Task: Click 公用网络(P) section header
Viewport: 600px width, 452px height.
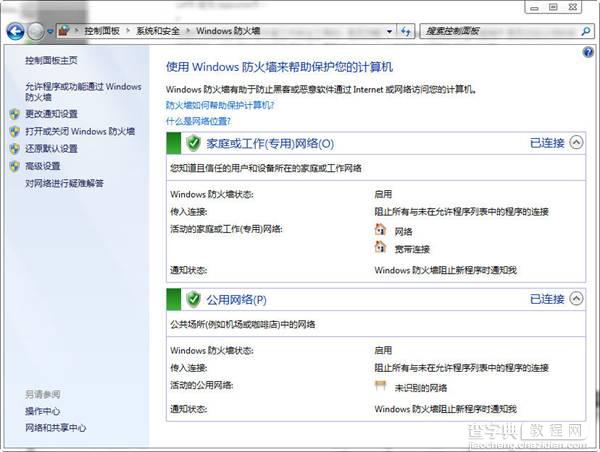Action: [236, 300]
